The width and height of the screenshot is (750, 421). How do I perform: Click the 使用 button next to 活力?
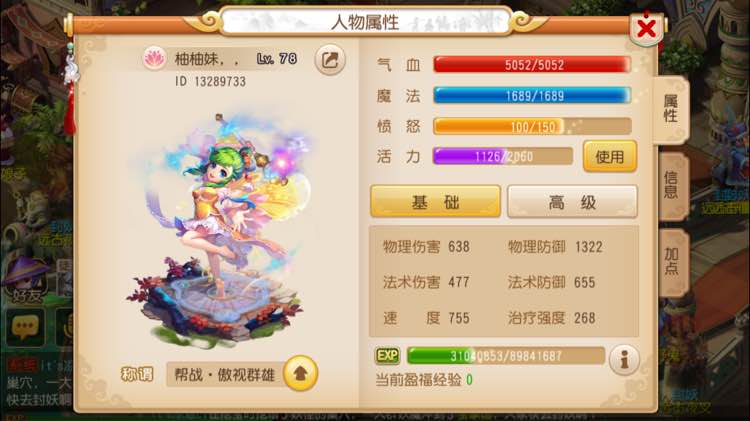click(x=610, y=156)
